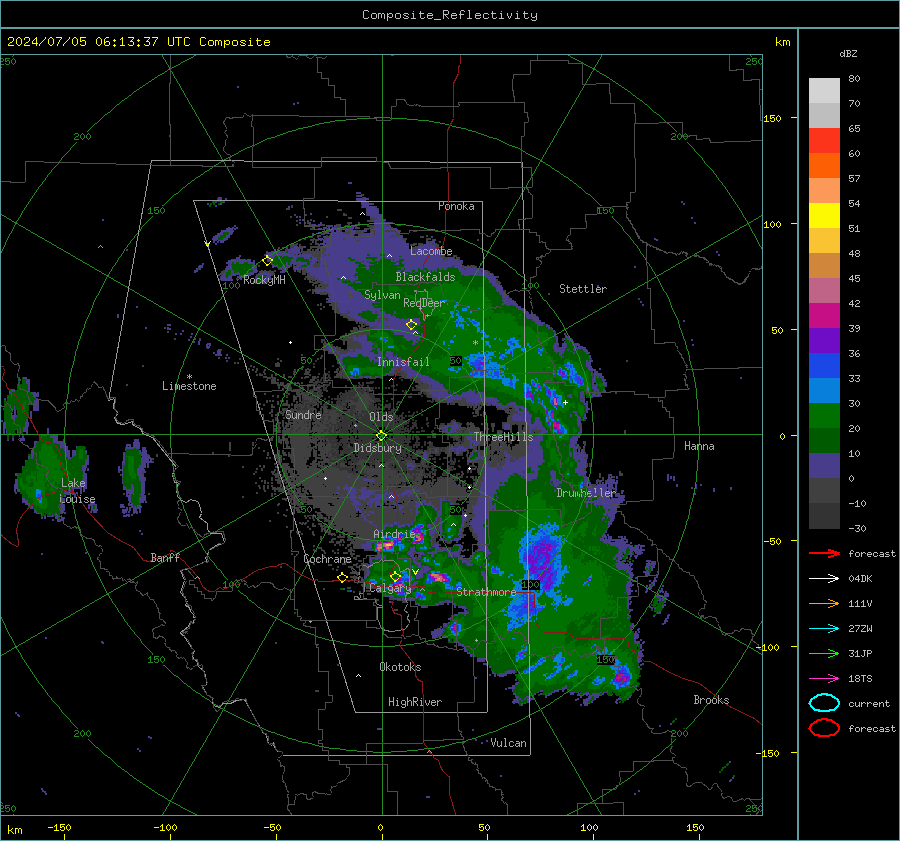The height and width of the screenshot is (841, 900).
Task: Click the Strathmore town label
Action: [x=486, y=592]
